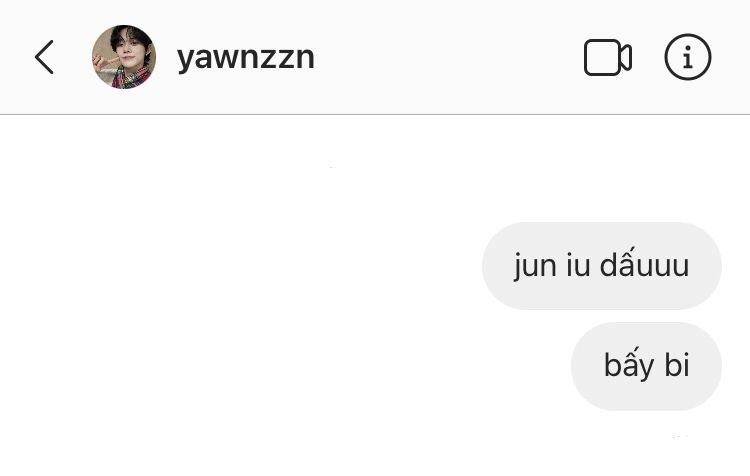The image size is (750, 476).
Task: Open the profile via the yawnzzn name label
Action: point(245,57)
